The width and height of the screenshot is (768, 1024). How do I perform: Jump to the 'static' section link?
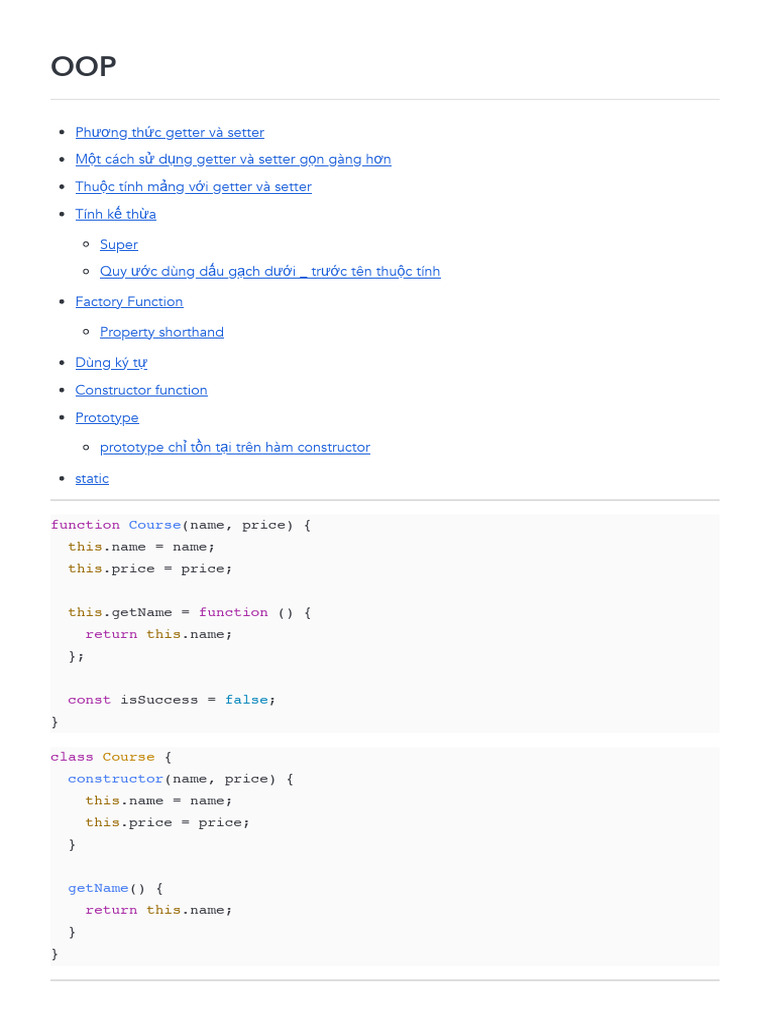(92, 478)
